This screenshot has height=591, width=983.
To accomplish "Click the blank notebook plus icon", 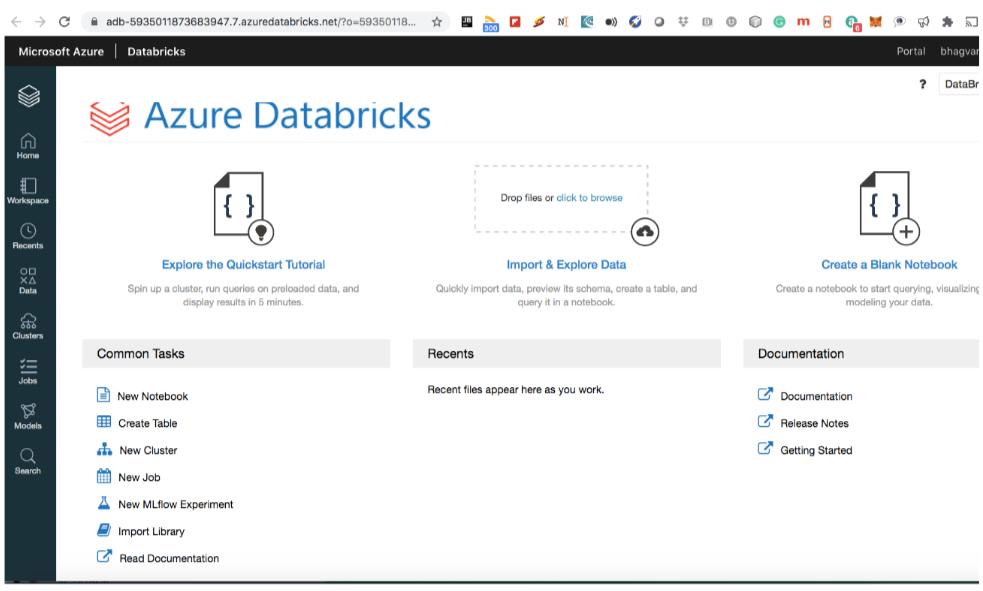I will [x=906, y=232].
